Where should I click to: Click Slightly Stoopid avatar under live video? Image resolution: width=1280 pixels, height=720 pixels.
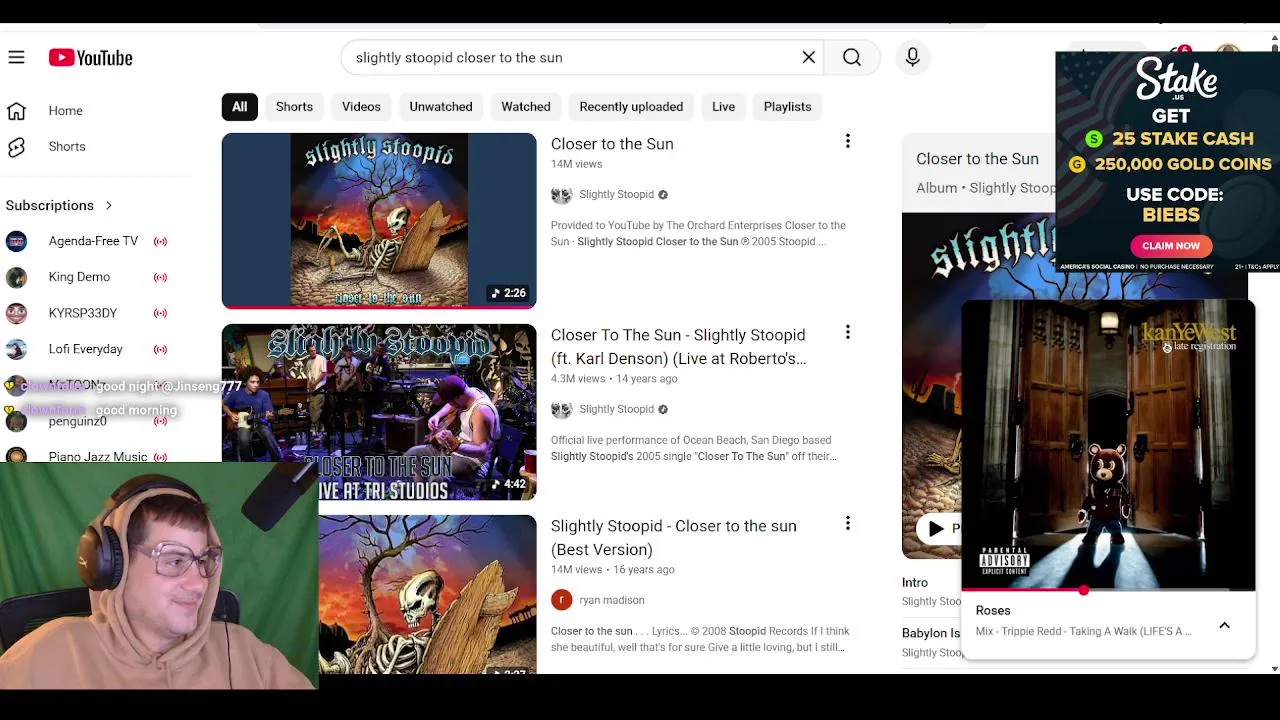pos(562,410)
